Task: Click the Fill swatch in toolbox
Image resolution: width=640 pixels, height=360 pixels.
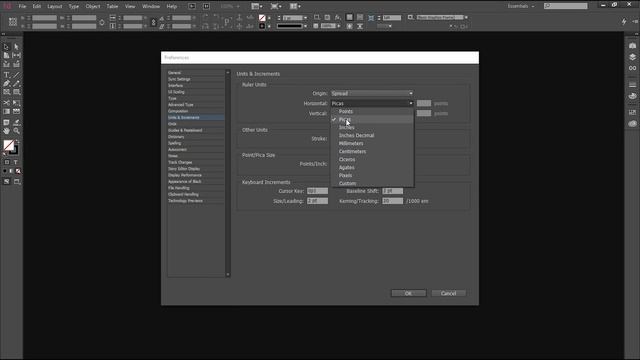Action: pyautogui.click(x=8, y=144)
